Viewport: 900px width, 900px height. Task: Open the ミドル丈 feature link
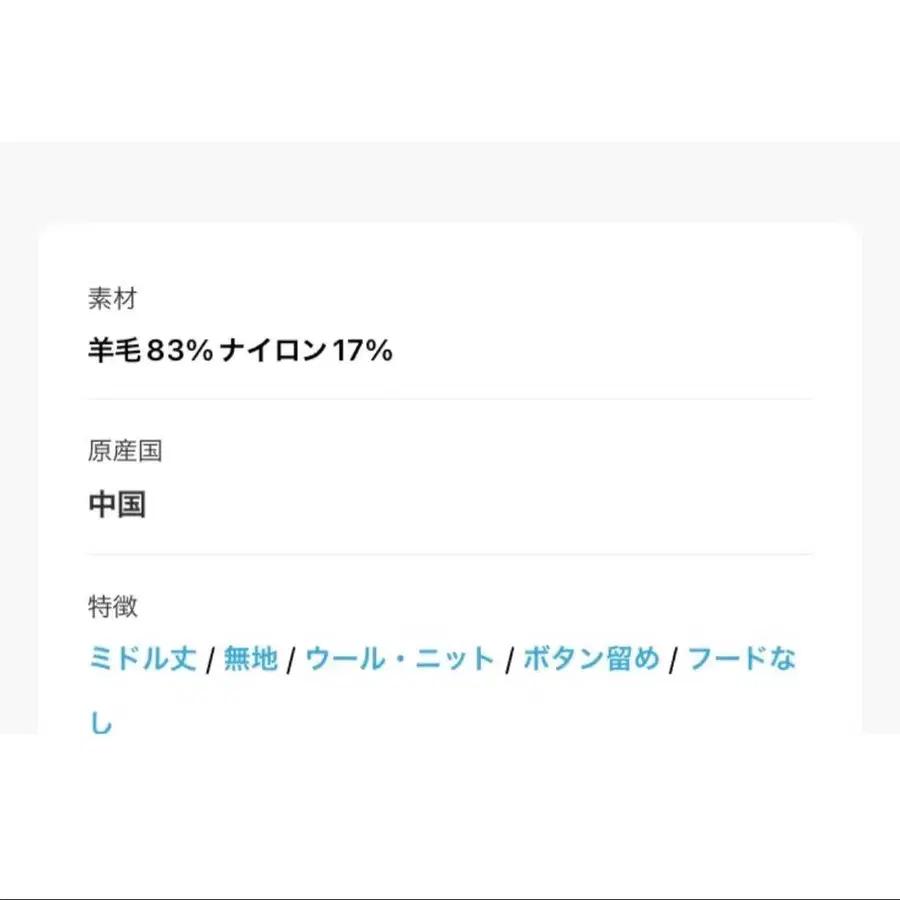[x=142, y=659]
